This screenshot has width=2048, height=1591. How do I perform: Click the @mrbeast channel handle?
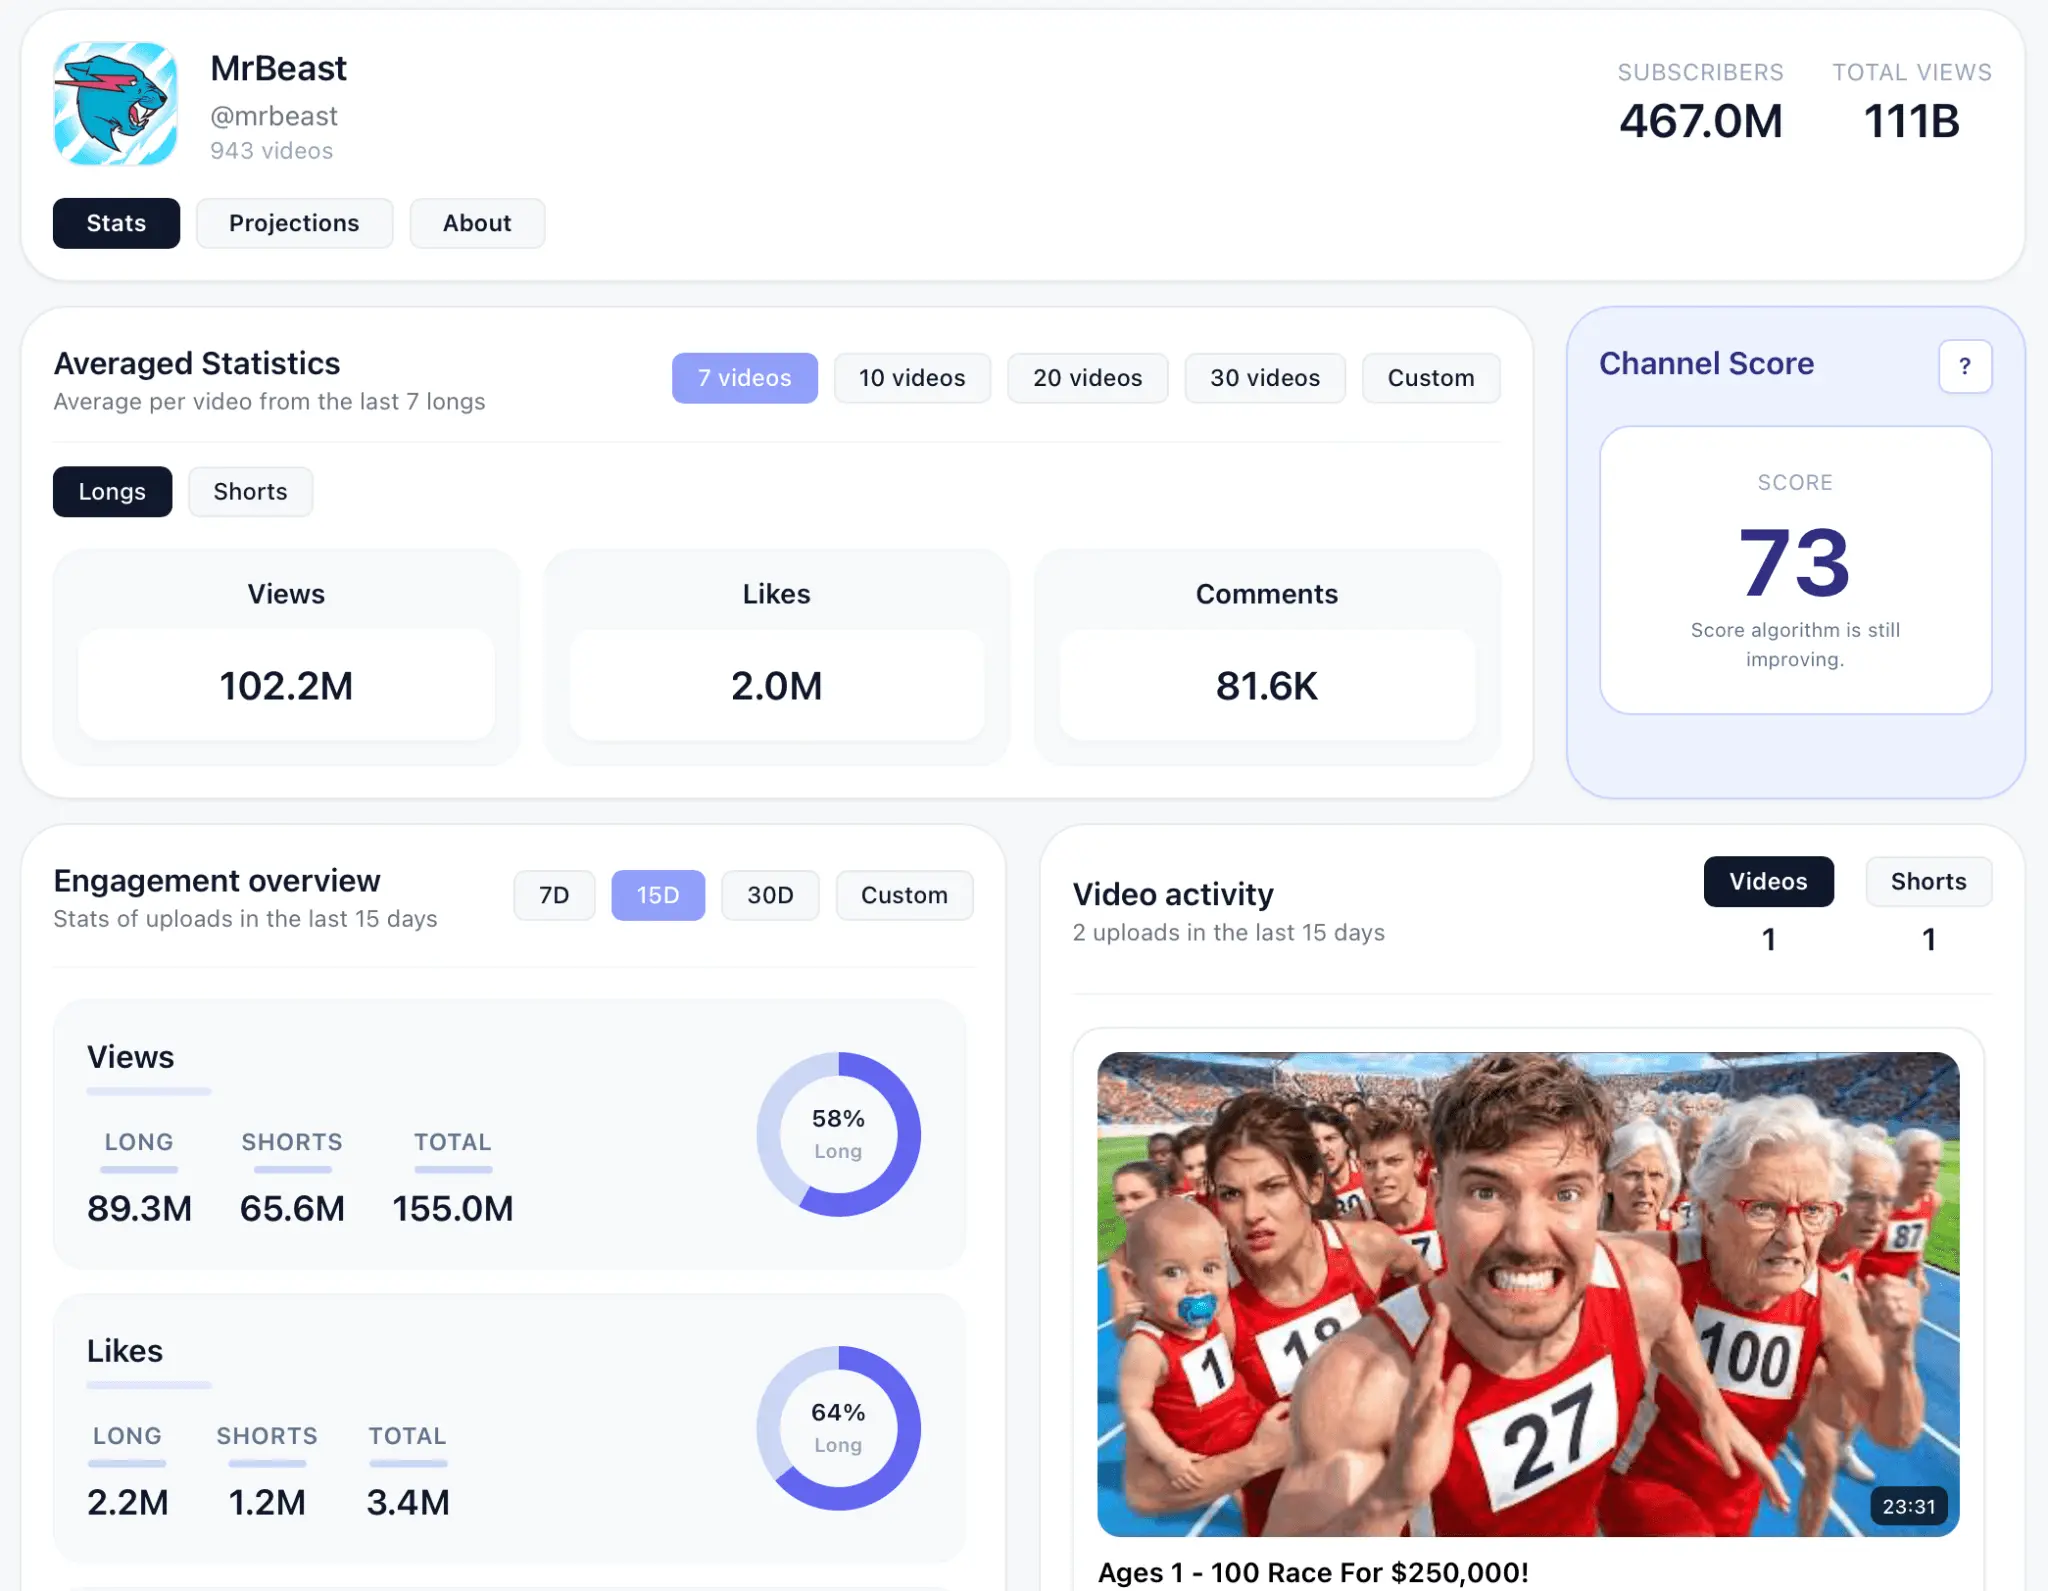[x=274, y=116]
